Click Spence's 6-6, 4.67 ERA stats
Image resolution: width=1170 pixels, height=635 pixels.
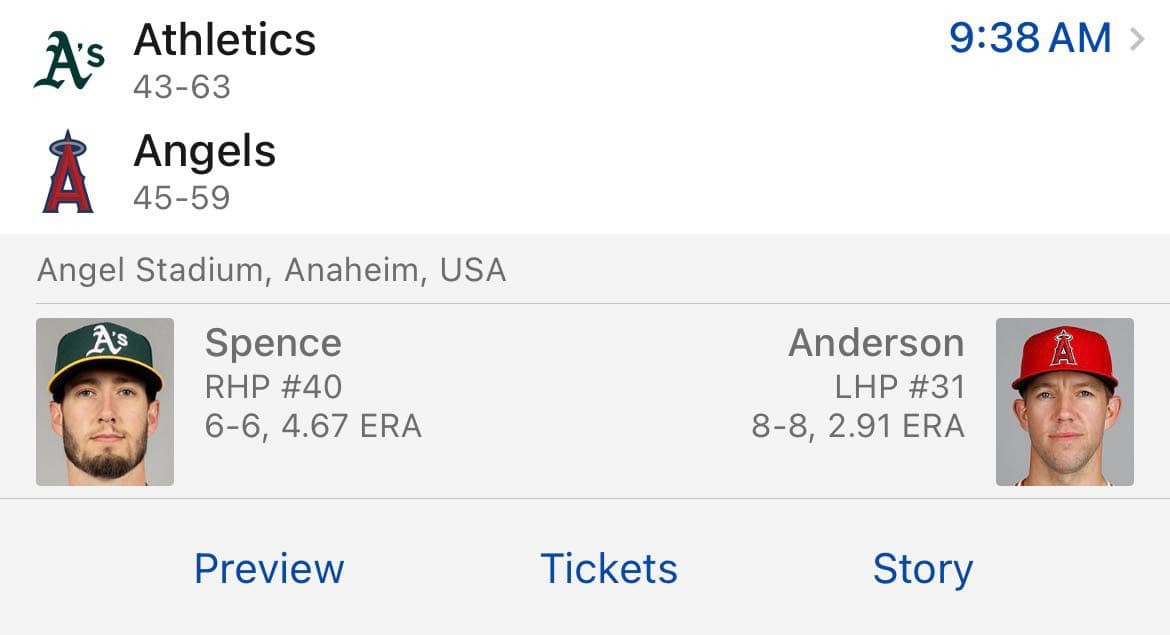tap(313, 427)
